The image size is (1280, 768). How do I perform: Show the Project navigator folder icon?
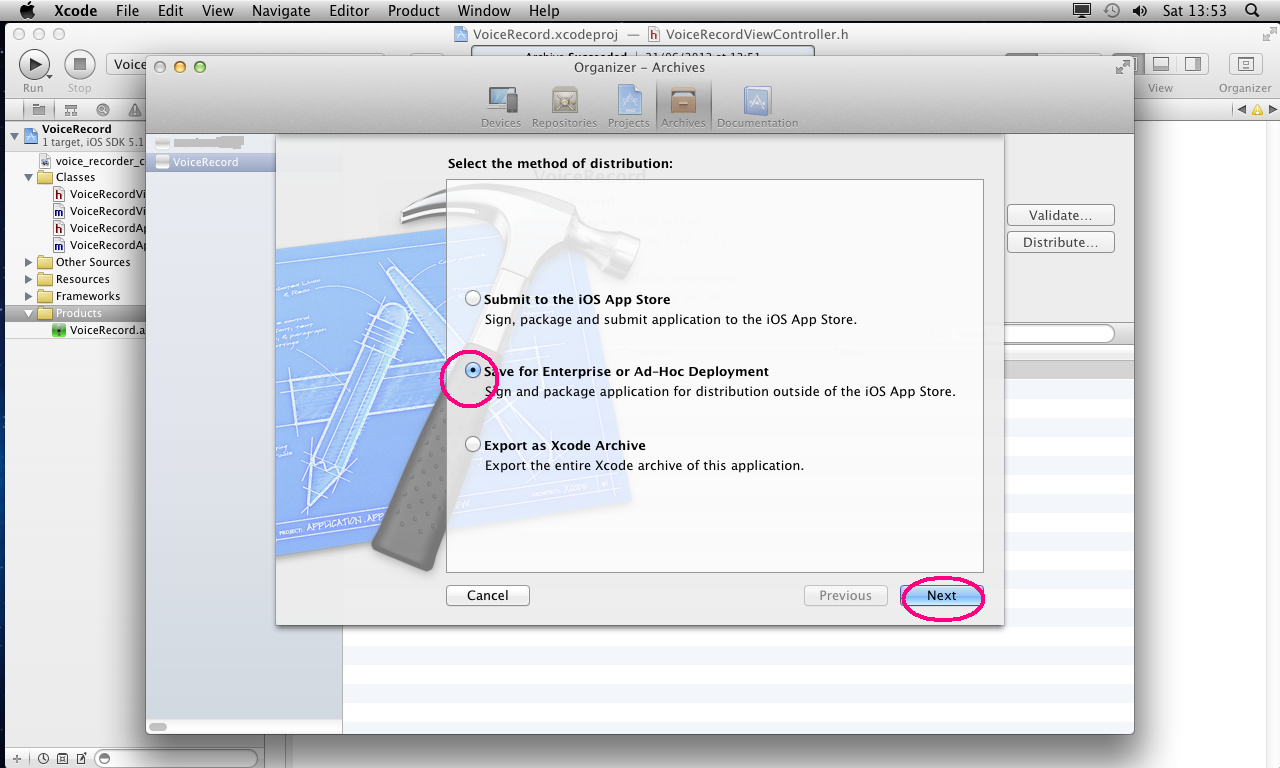click(x=38, y=110)
